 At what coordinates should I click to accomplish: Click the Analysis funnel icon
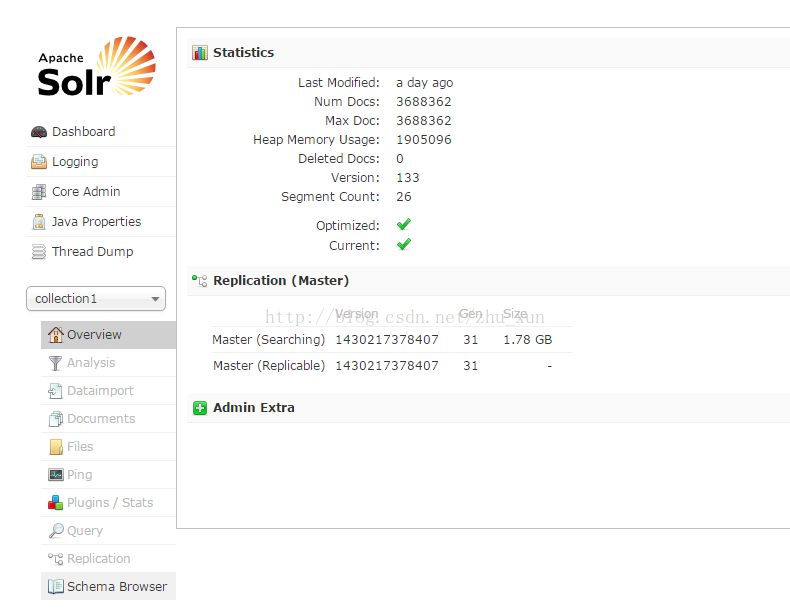pos(55,363)
